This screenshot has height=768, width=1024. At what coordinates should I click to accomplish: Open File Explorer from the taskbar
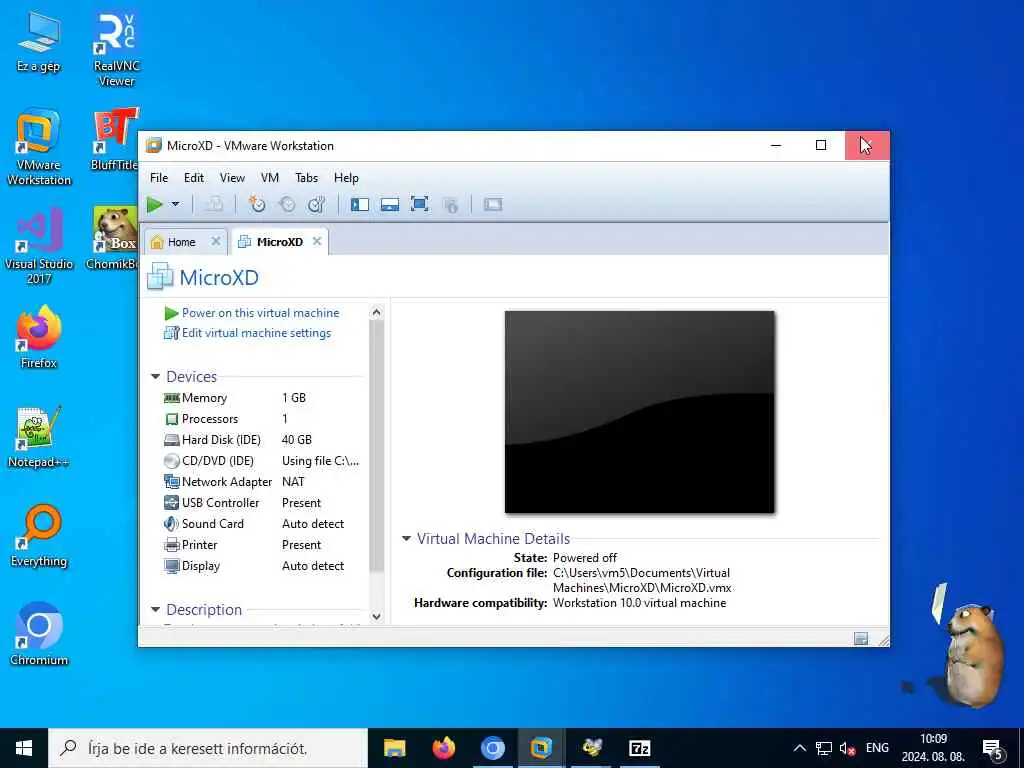[394, 748]
